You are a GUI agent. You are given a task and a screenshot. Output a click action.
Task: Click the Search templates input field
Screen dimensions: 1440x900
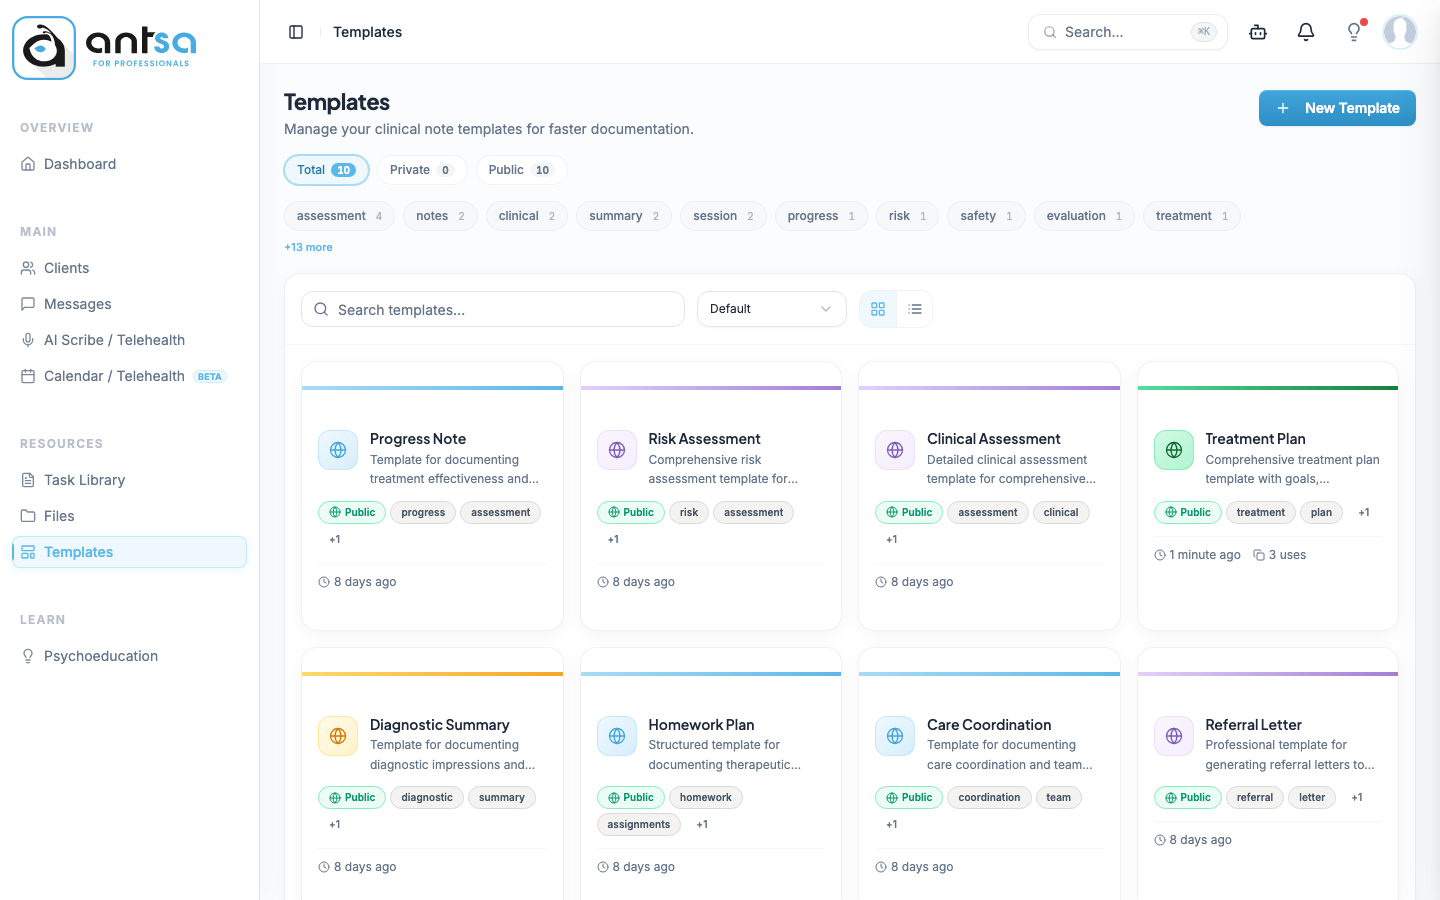(x=493, y=309)
